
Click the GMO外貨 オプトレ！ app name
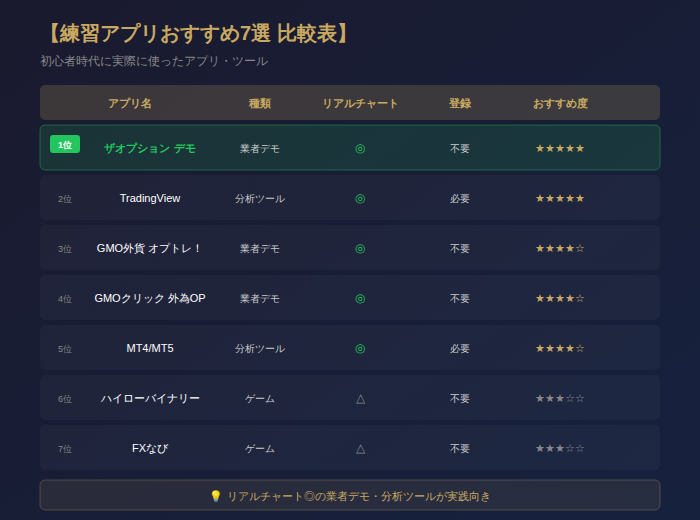(150, 248)
